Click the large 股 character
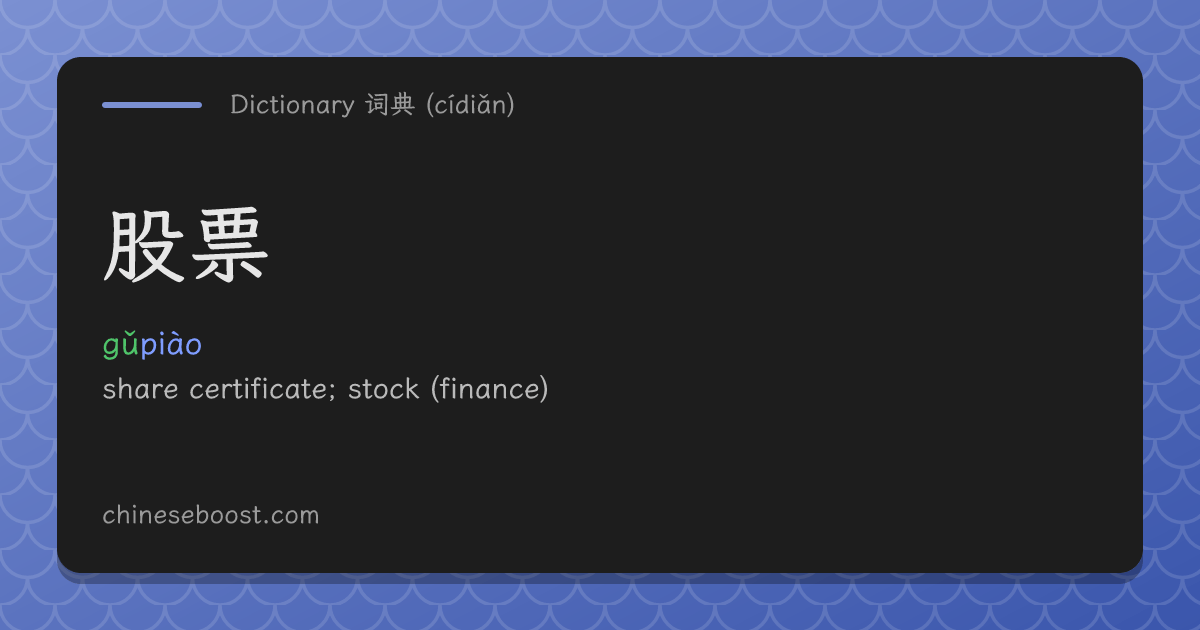This screenshot has width=1200, height=630. point(144,247)
